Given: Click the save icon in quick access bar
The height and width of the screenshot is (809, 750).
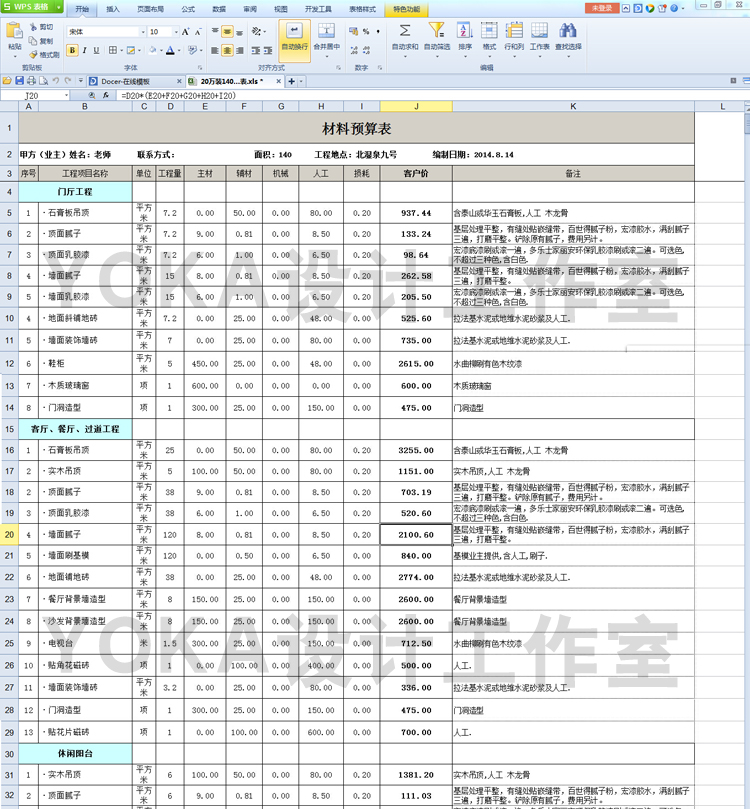Looking at the screenshot, I should tap(19, 81).
